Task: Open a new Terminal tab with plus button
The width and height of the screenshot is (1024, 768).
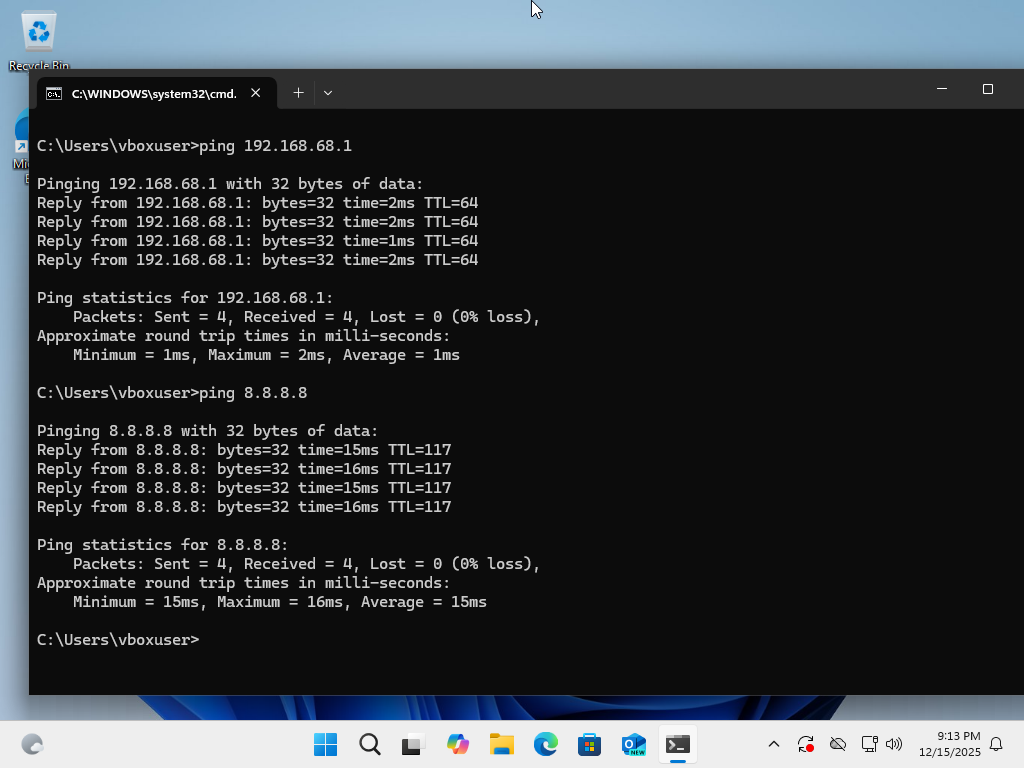Action: pos(298,92)
